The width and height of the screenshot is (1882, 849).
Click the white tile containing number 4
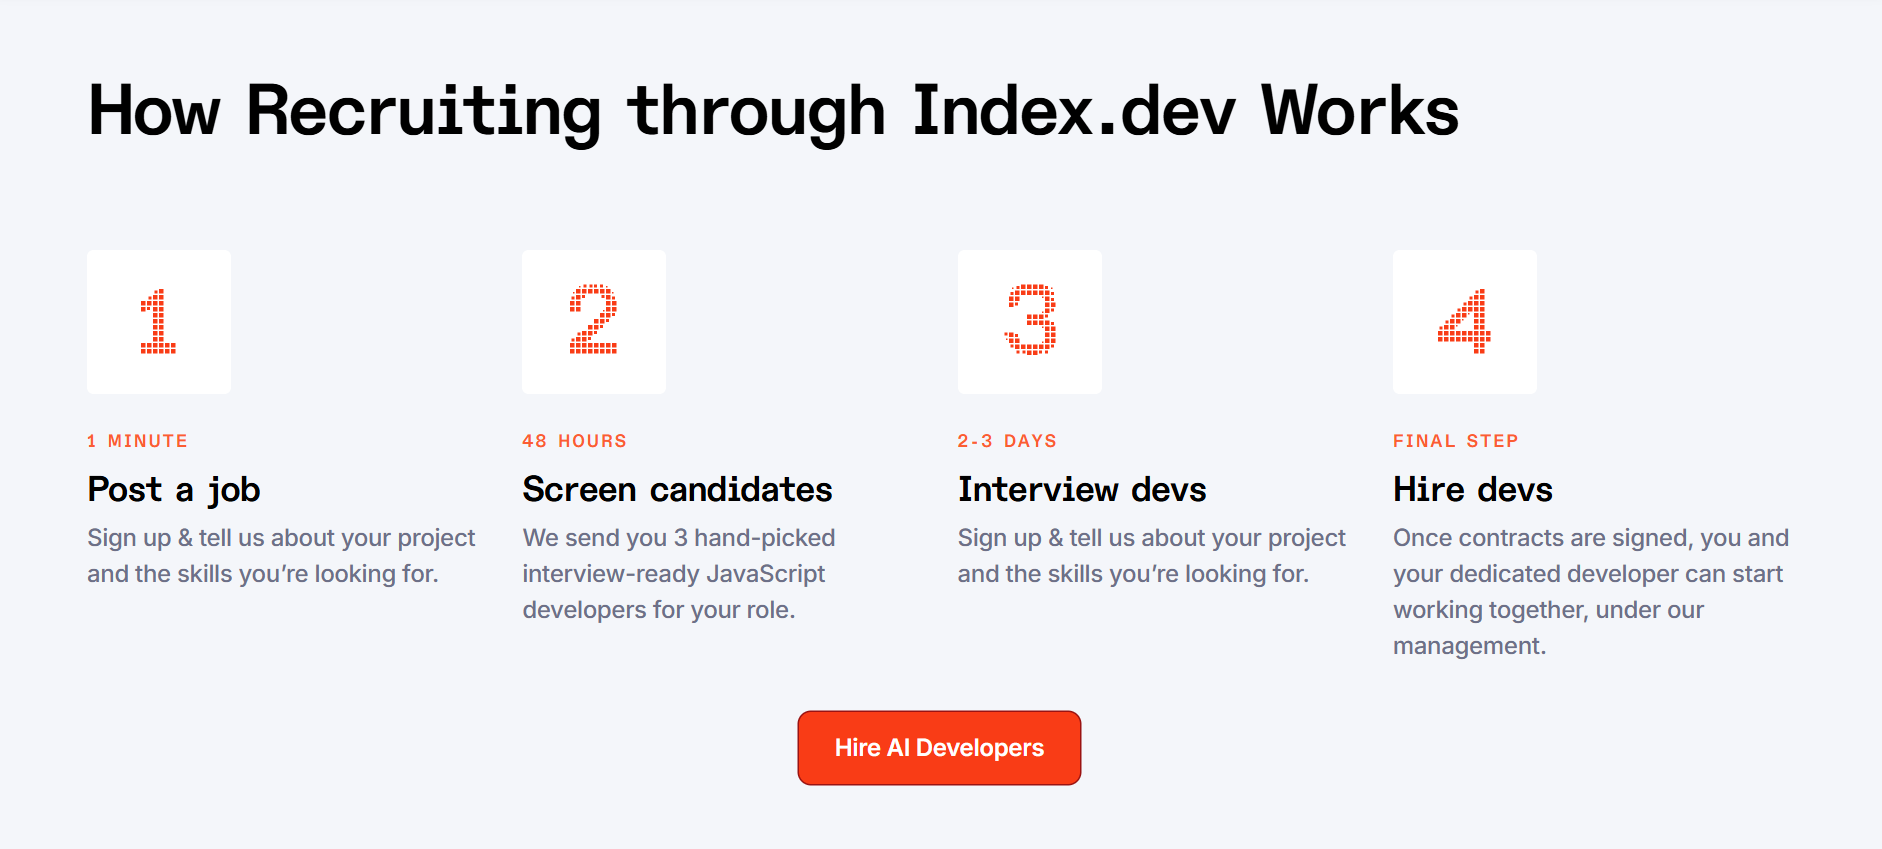pos(1464,321)
